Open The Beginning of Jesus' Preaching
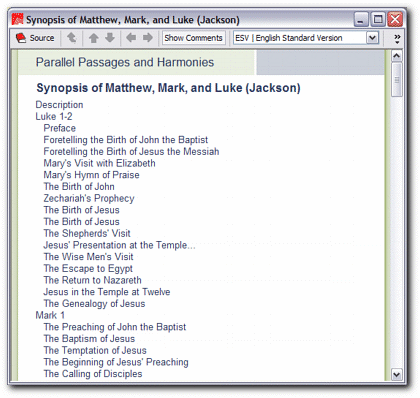Screen dimensions: 420x398 pos(116,362)
